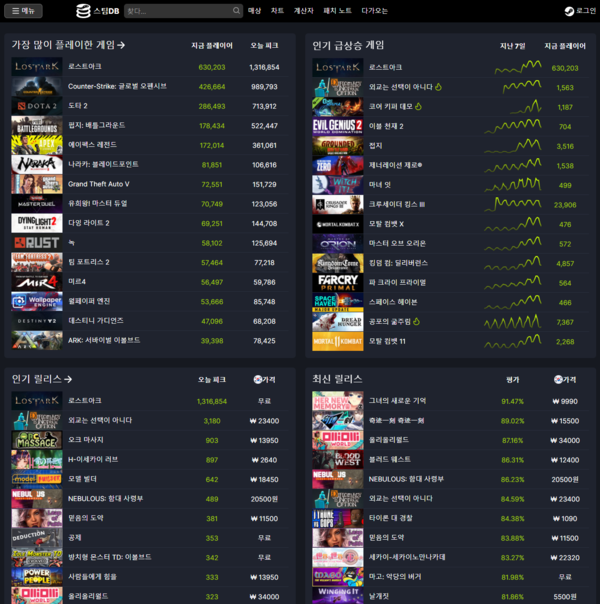Viewport: 600px width, 604px height.
Task: Click the Lost Ark thumbnail in most played
Action: (37, 67)
